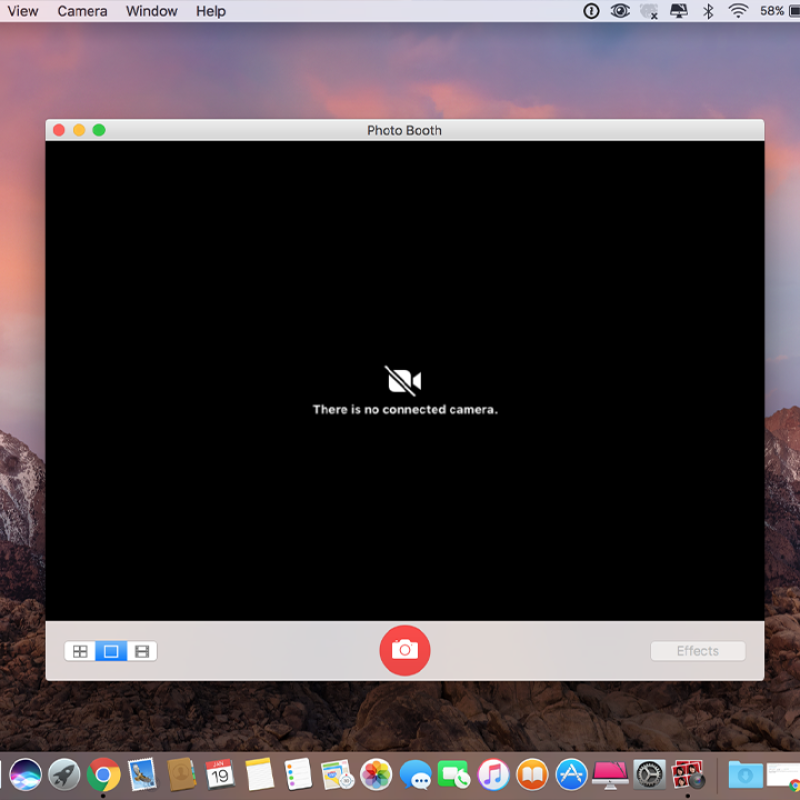Click the 1Password menu bar icon
The height and width of the screenshot is (800, 800).
[x=591, y=11]
